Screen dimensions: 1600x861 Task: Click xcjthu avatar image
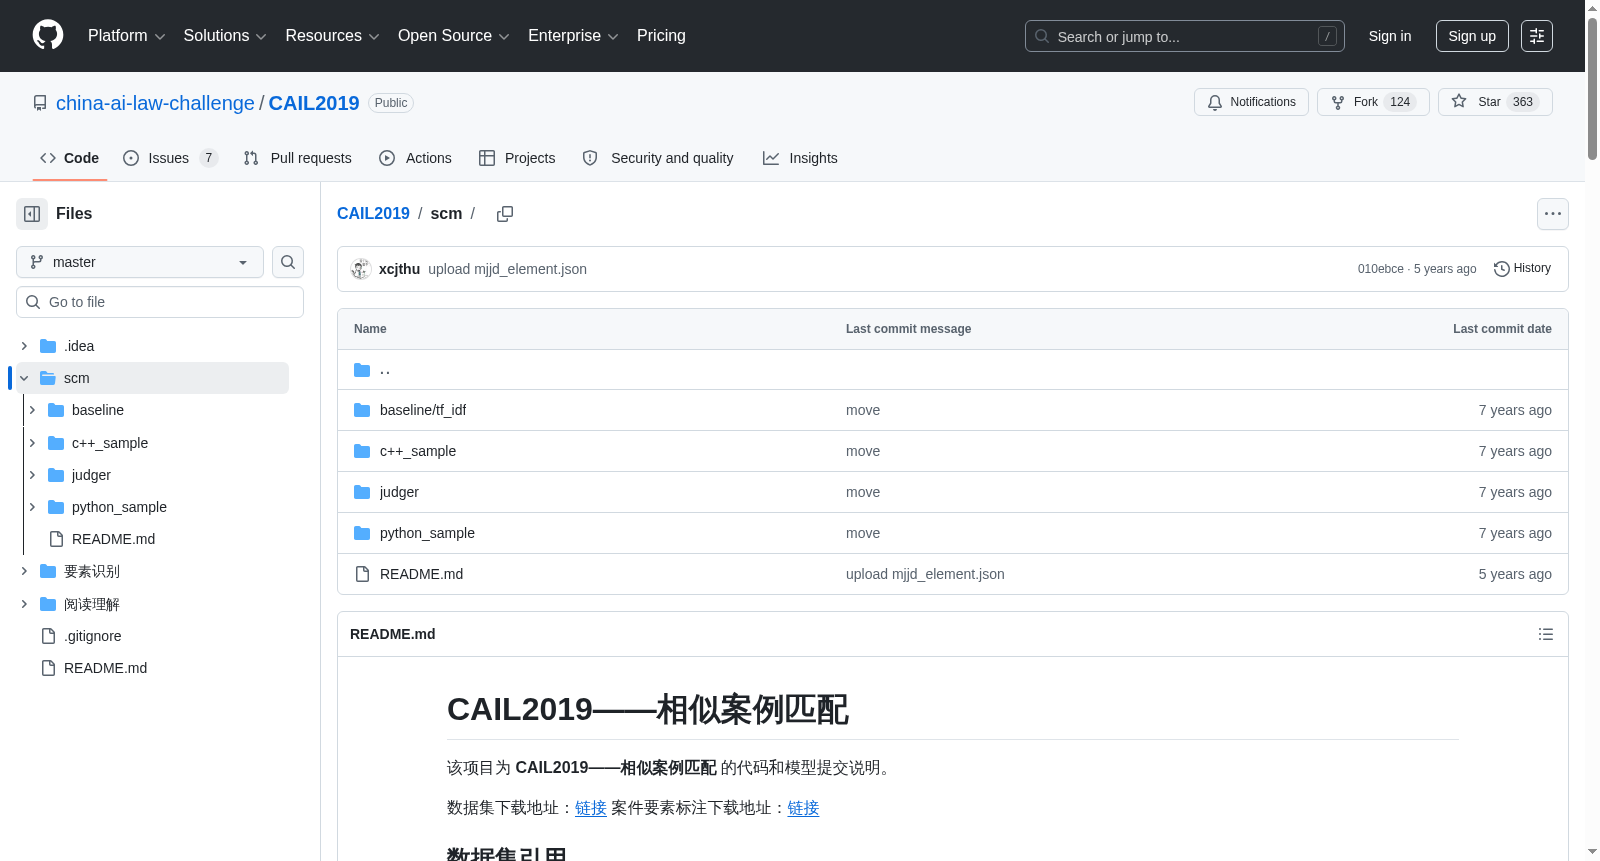(x=361, y=269)
